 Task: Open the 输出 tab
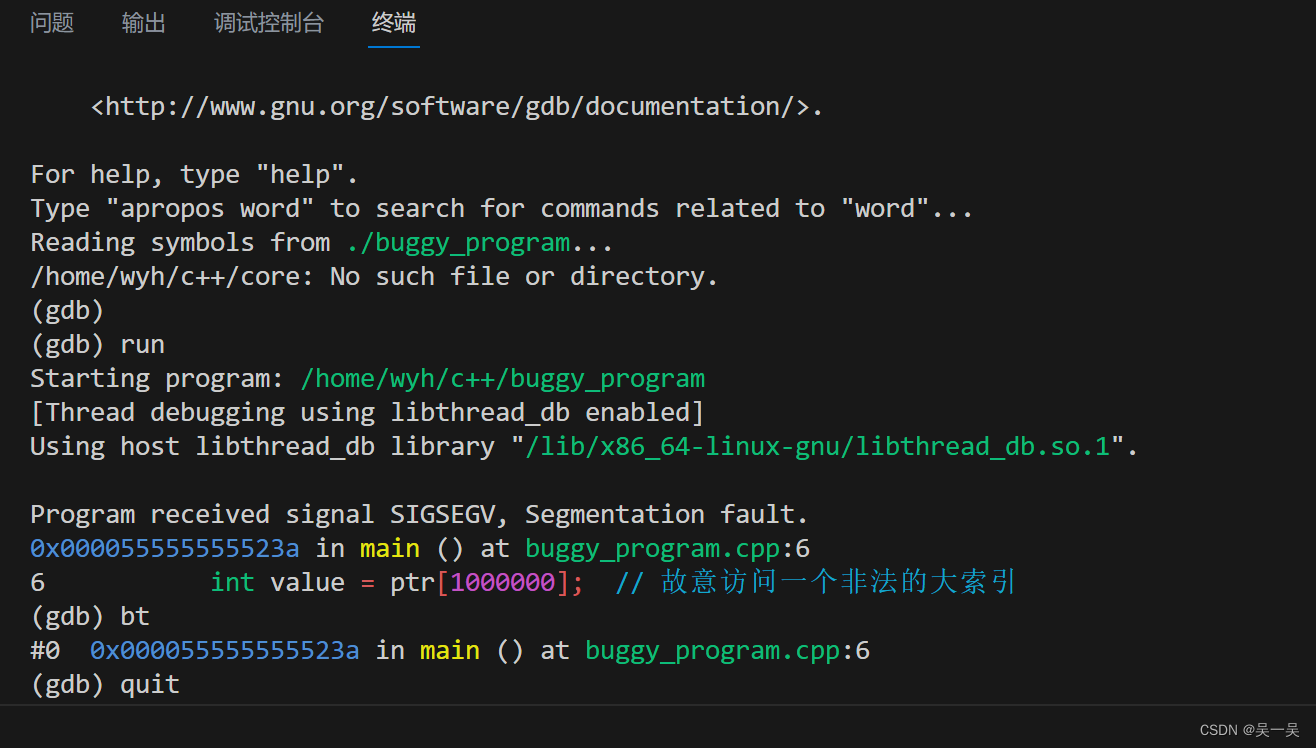click(143, 23)
